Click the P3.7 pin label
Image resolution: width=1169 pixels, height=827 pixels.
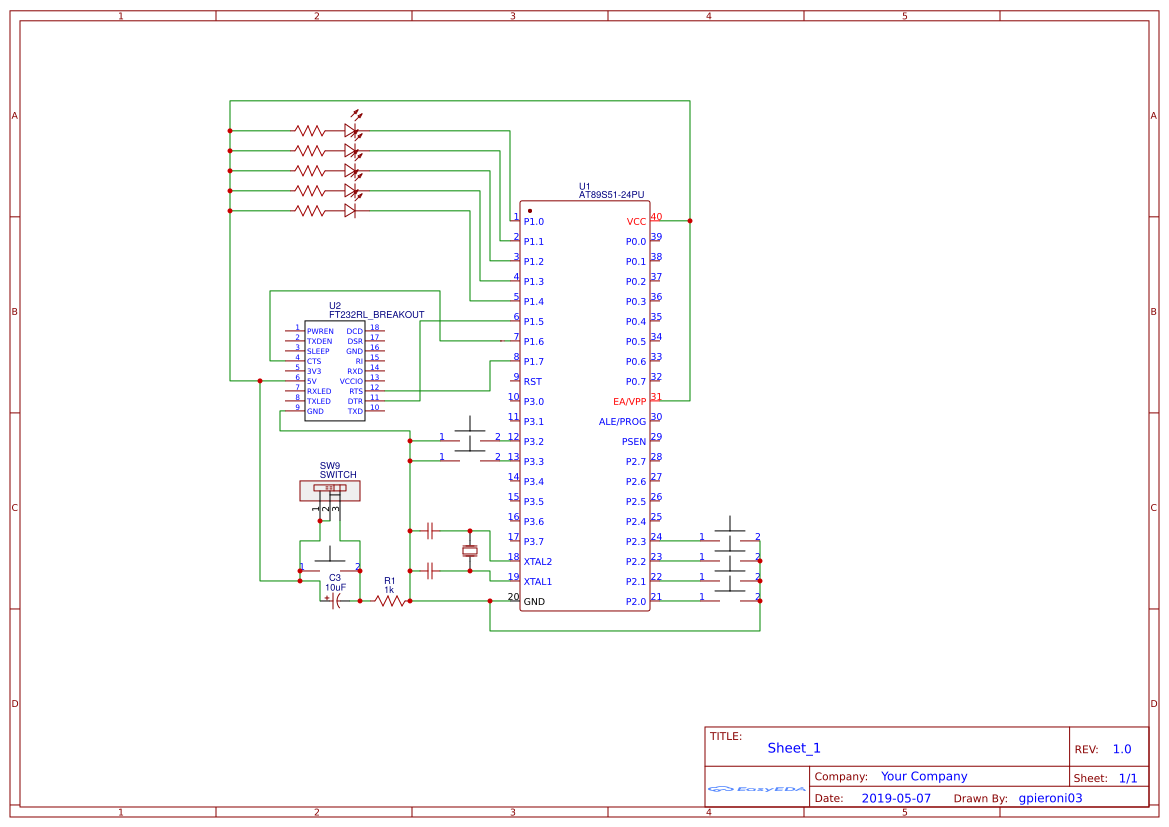[x=533, y=541]
